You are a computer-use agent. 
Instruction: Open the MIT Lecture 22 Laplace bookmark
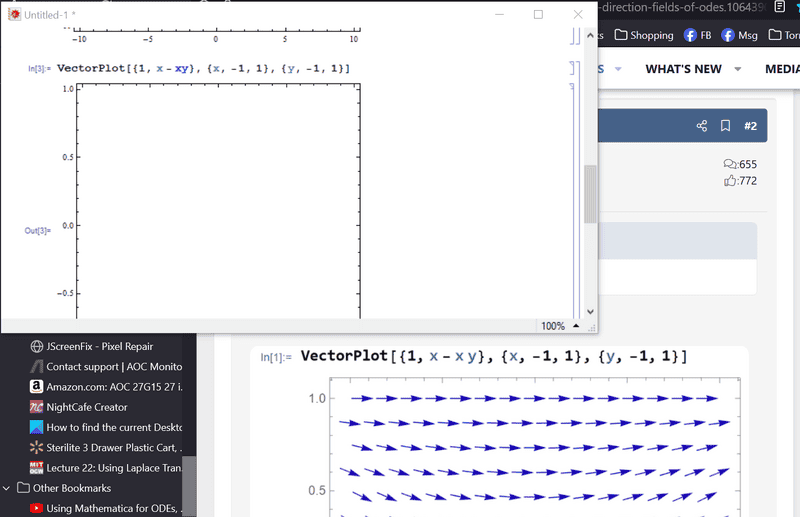pyautogui.click(x=111, y=468)
